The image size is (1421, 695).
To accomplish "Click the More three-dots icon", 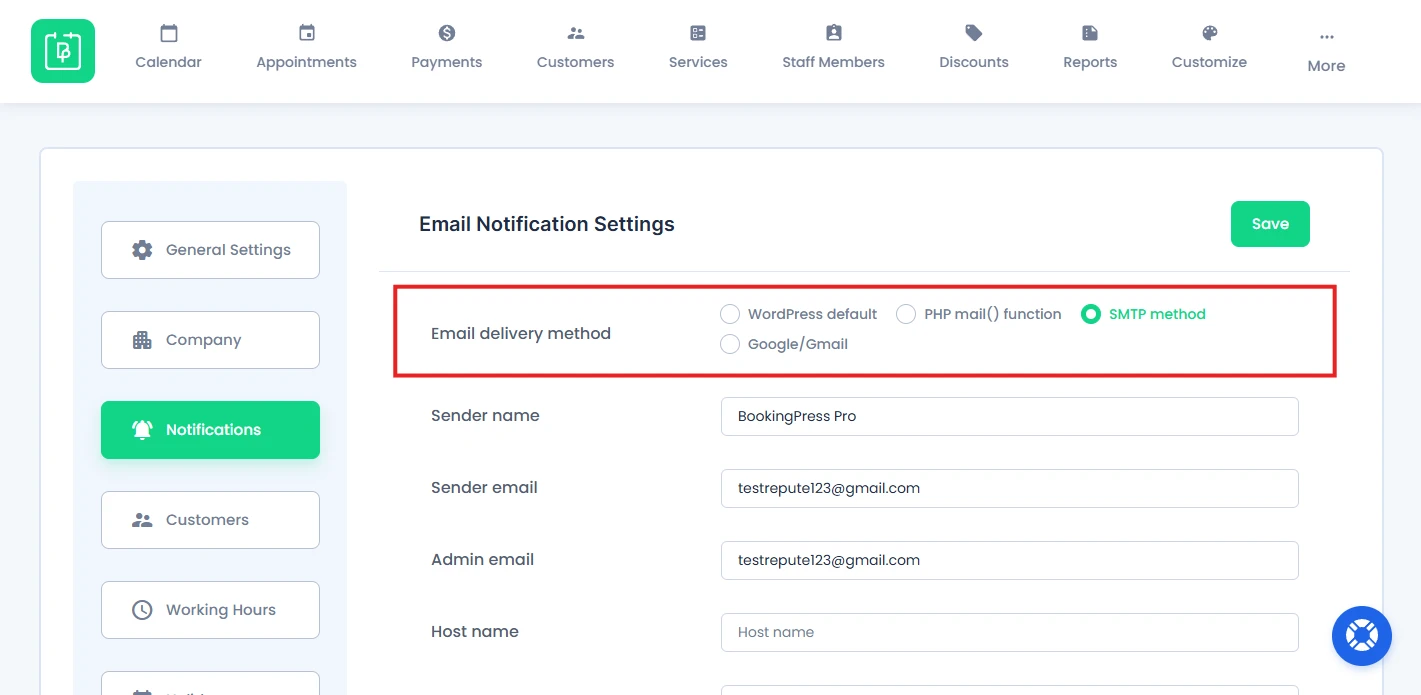I will pyautogui.click(x=1327, y=37).
